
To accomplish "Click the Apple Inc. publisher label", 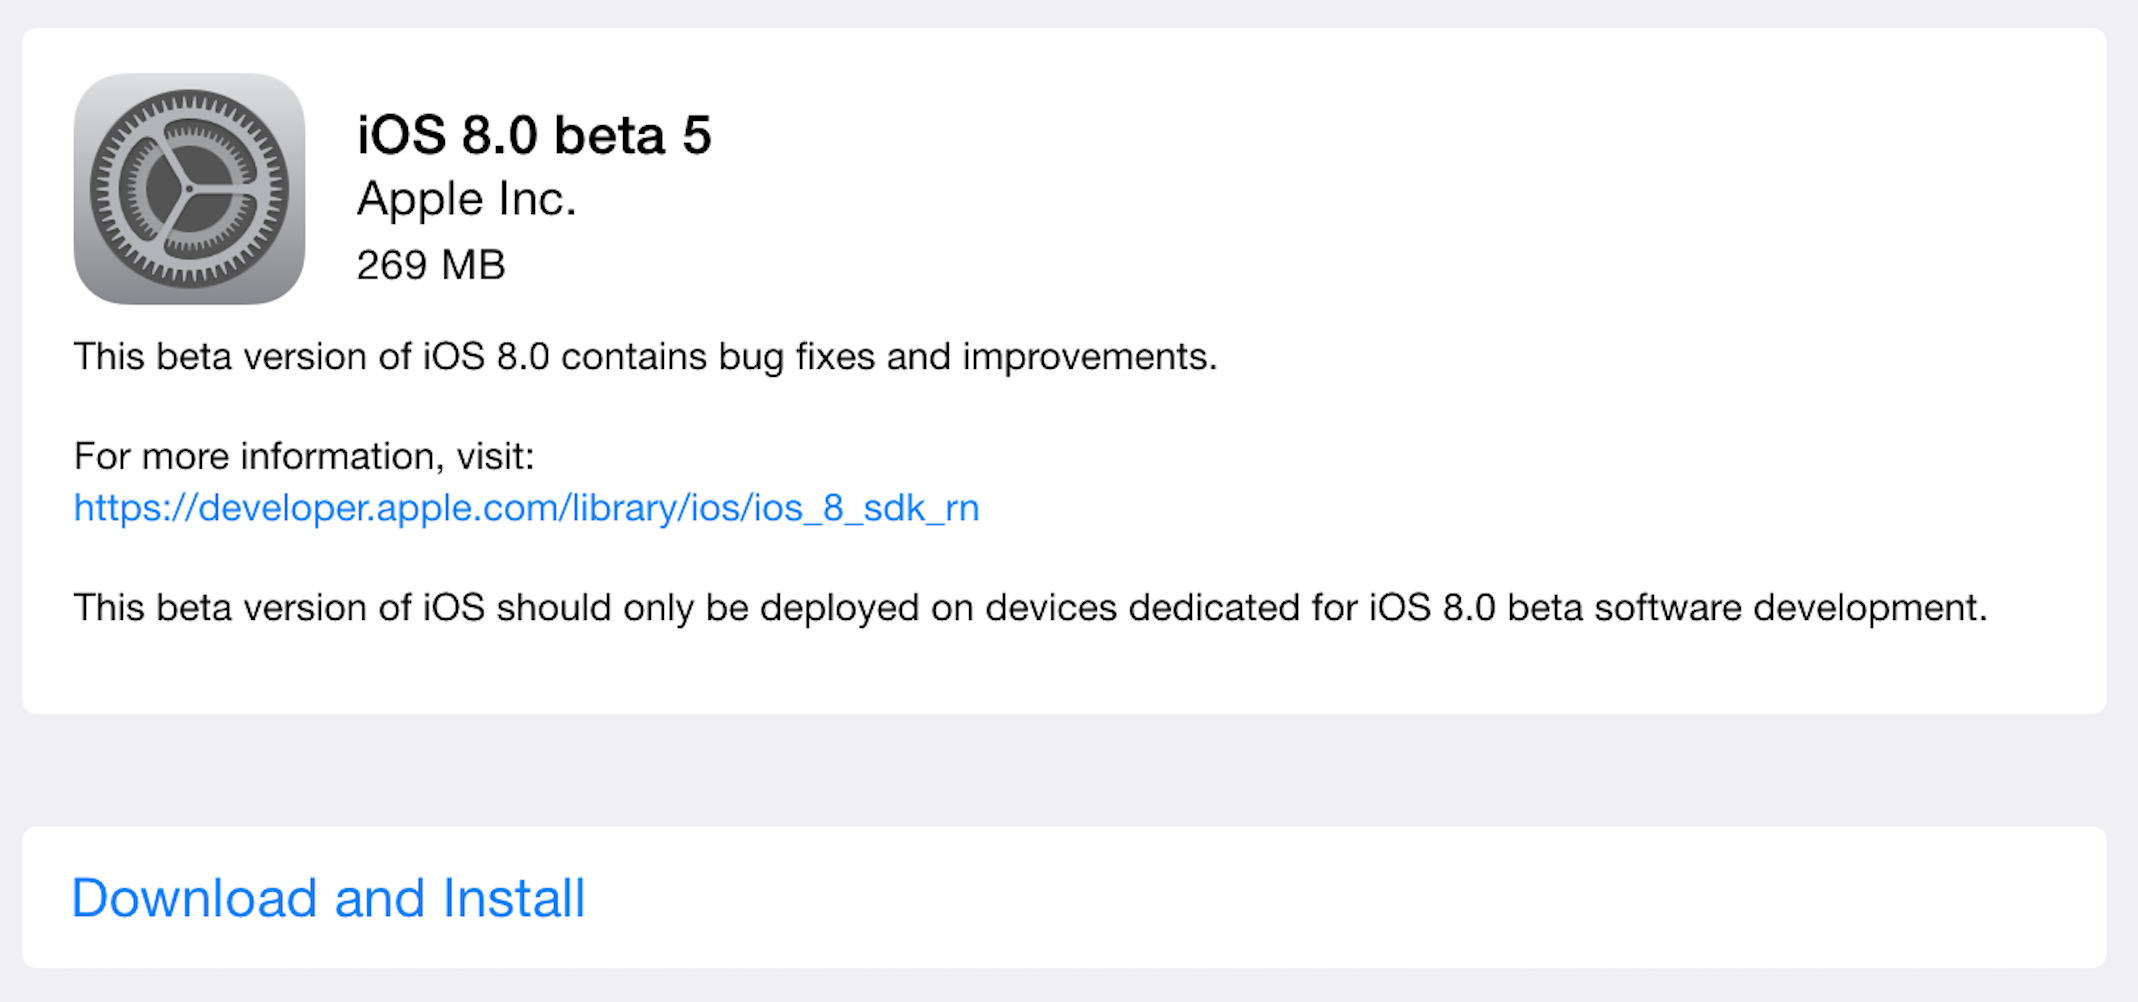I will 466,198.
